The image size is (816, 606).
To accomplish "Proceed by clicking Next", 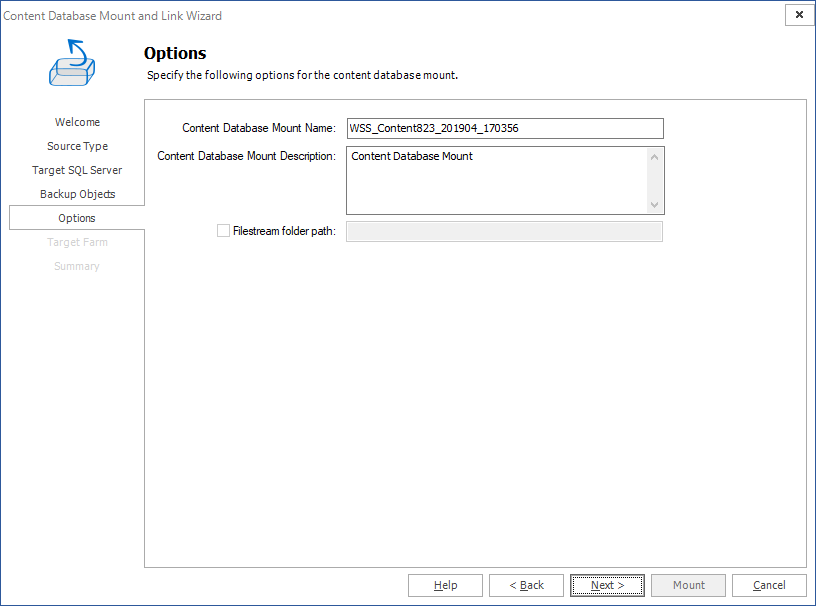I will click(x=608, y=585).
